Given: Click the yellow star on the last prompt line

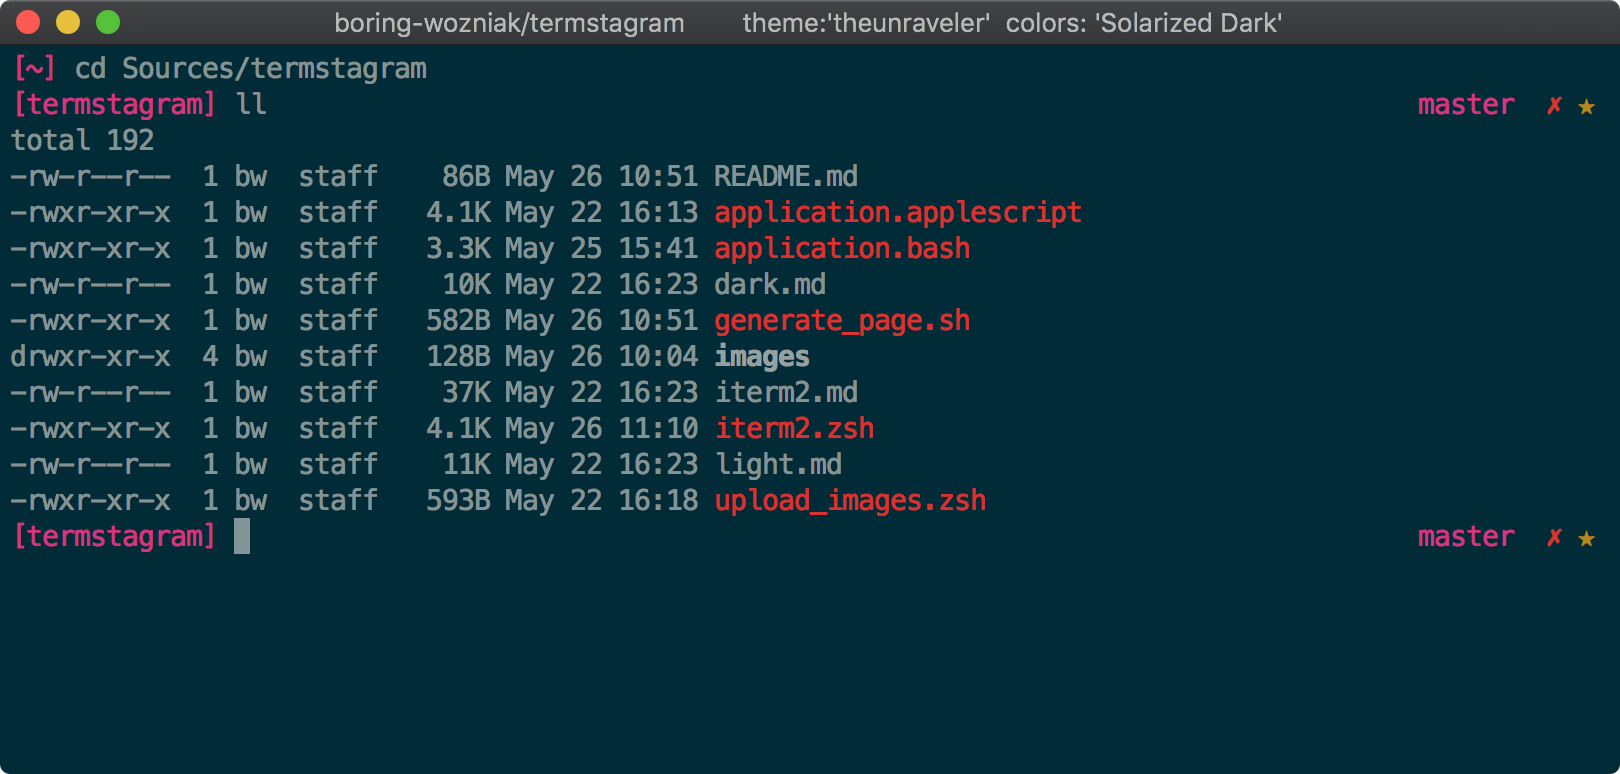Looking at the screenshot, I should [1586, 538].
